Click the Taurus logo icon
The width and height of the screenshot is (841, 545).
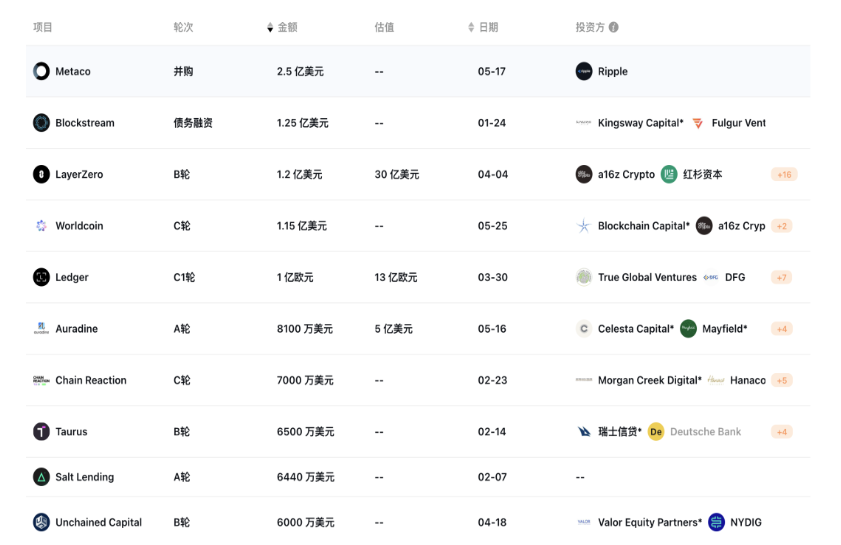click(41, 432)
